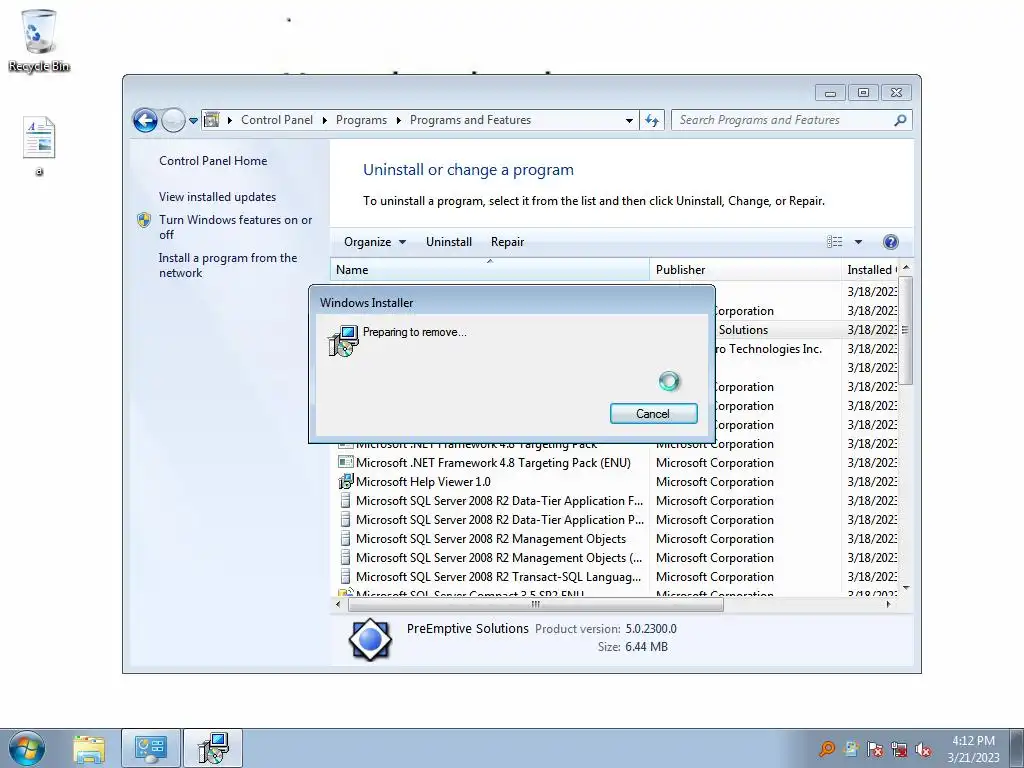
Task: Switch to Control Panel taskbar button
Action: (x=151, y=748)
